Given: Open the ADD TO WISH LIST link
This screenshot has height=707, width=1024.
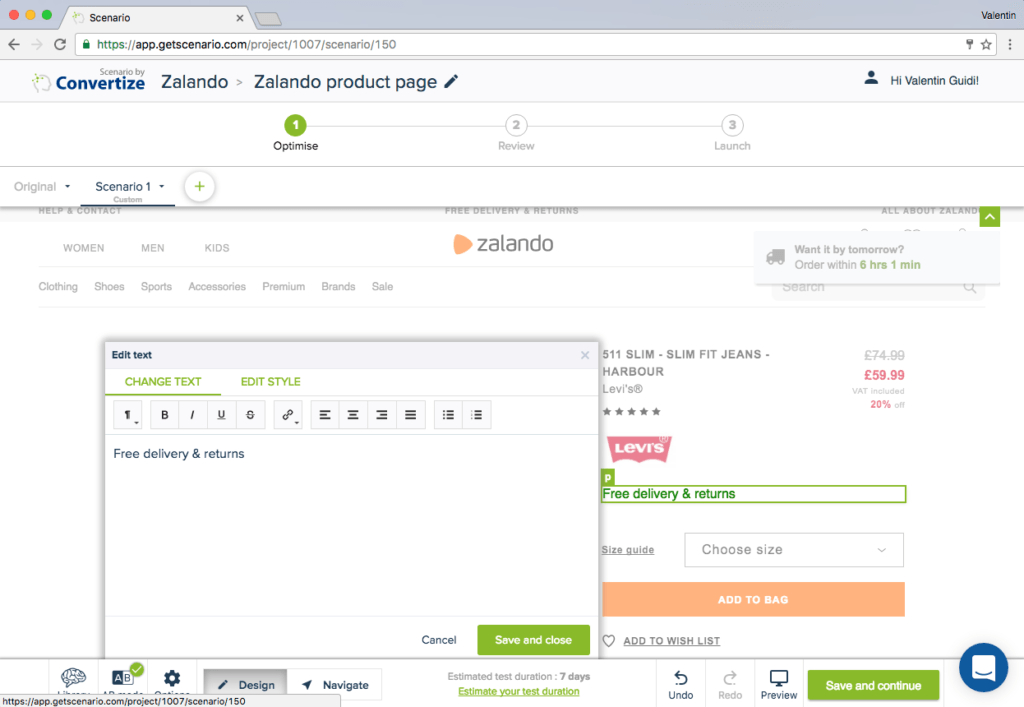Looking at the screenshot, I should [x=672, y=641].
